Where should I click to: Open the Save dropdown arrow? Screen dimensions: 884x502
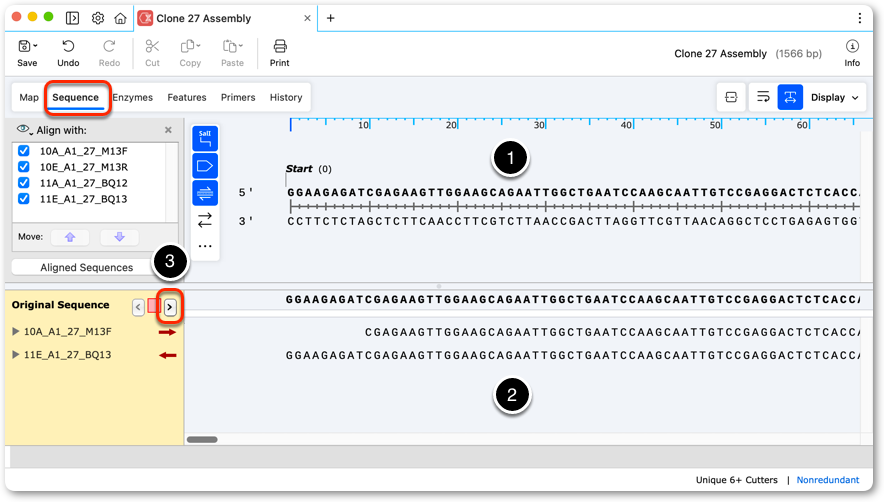[36, 46]
